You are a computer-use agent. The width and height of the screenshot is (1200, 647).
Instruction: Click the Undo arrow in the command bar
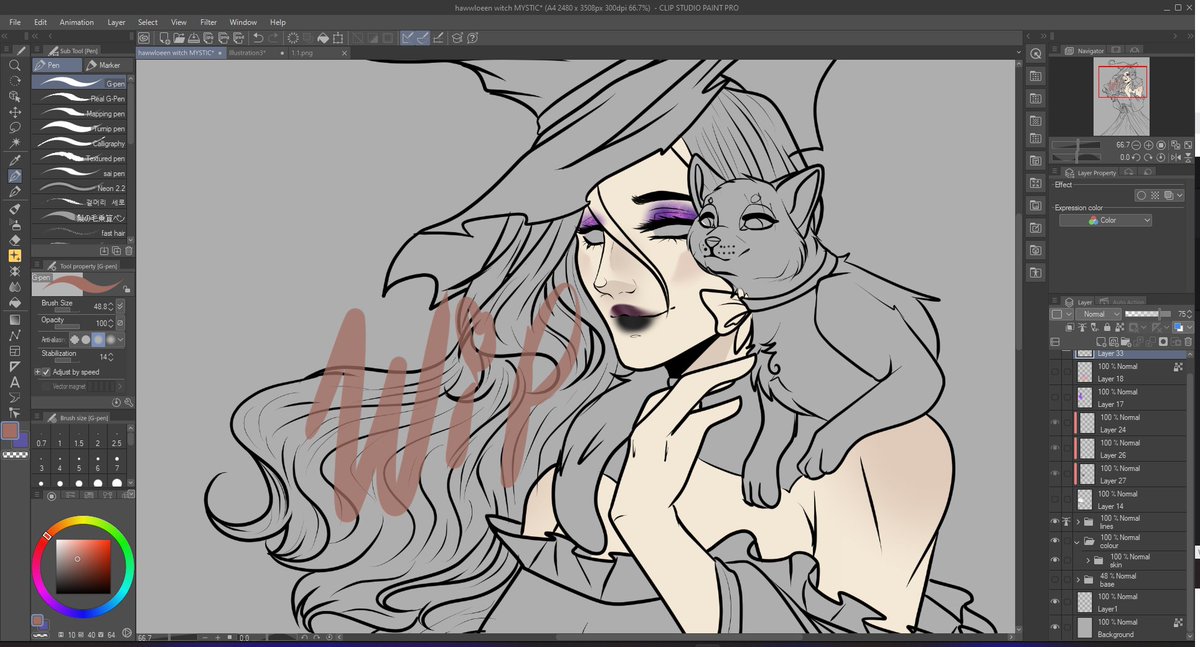259,38
